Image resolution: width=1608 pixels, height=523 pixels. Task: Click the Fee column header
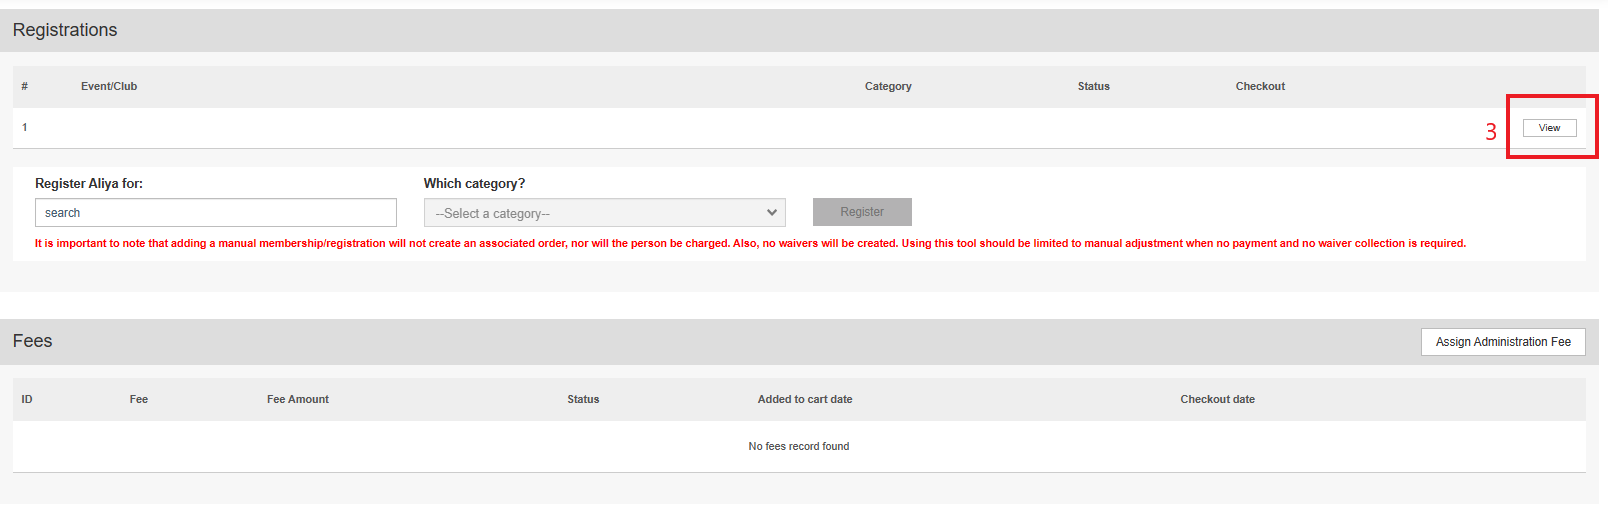point(139,400)
